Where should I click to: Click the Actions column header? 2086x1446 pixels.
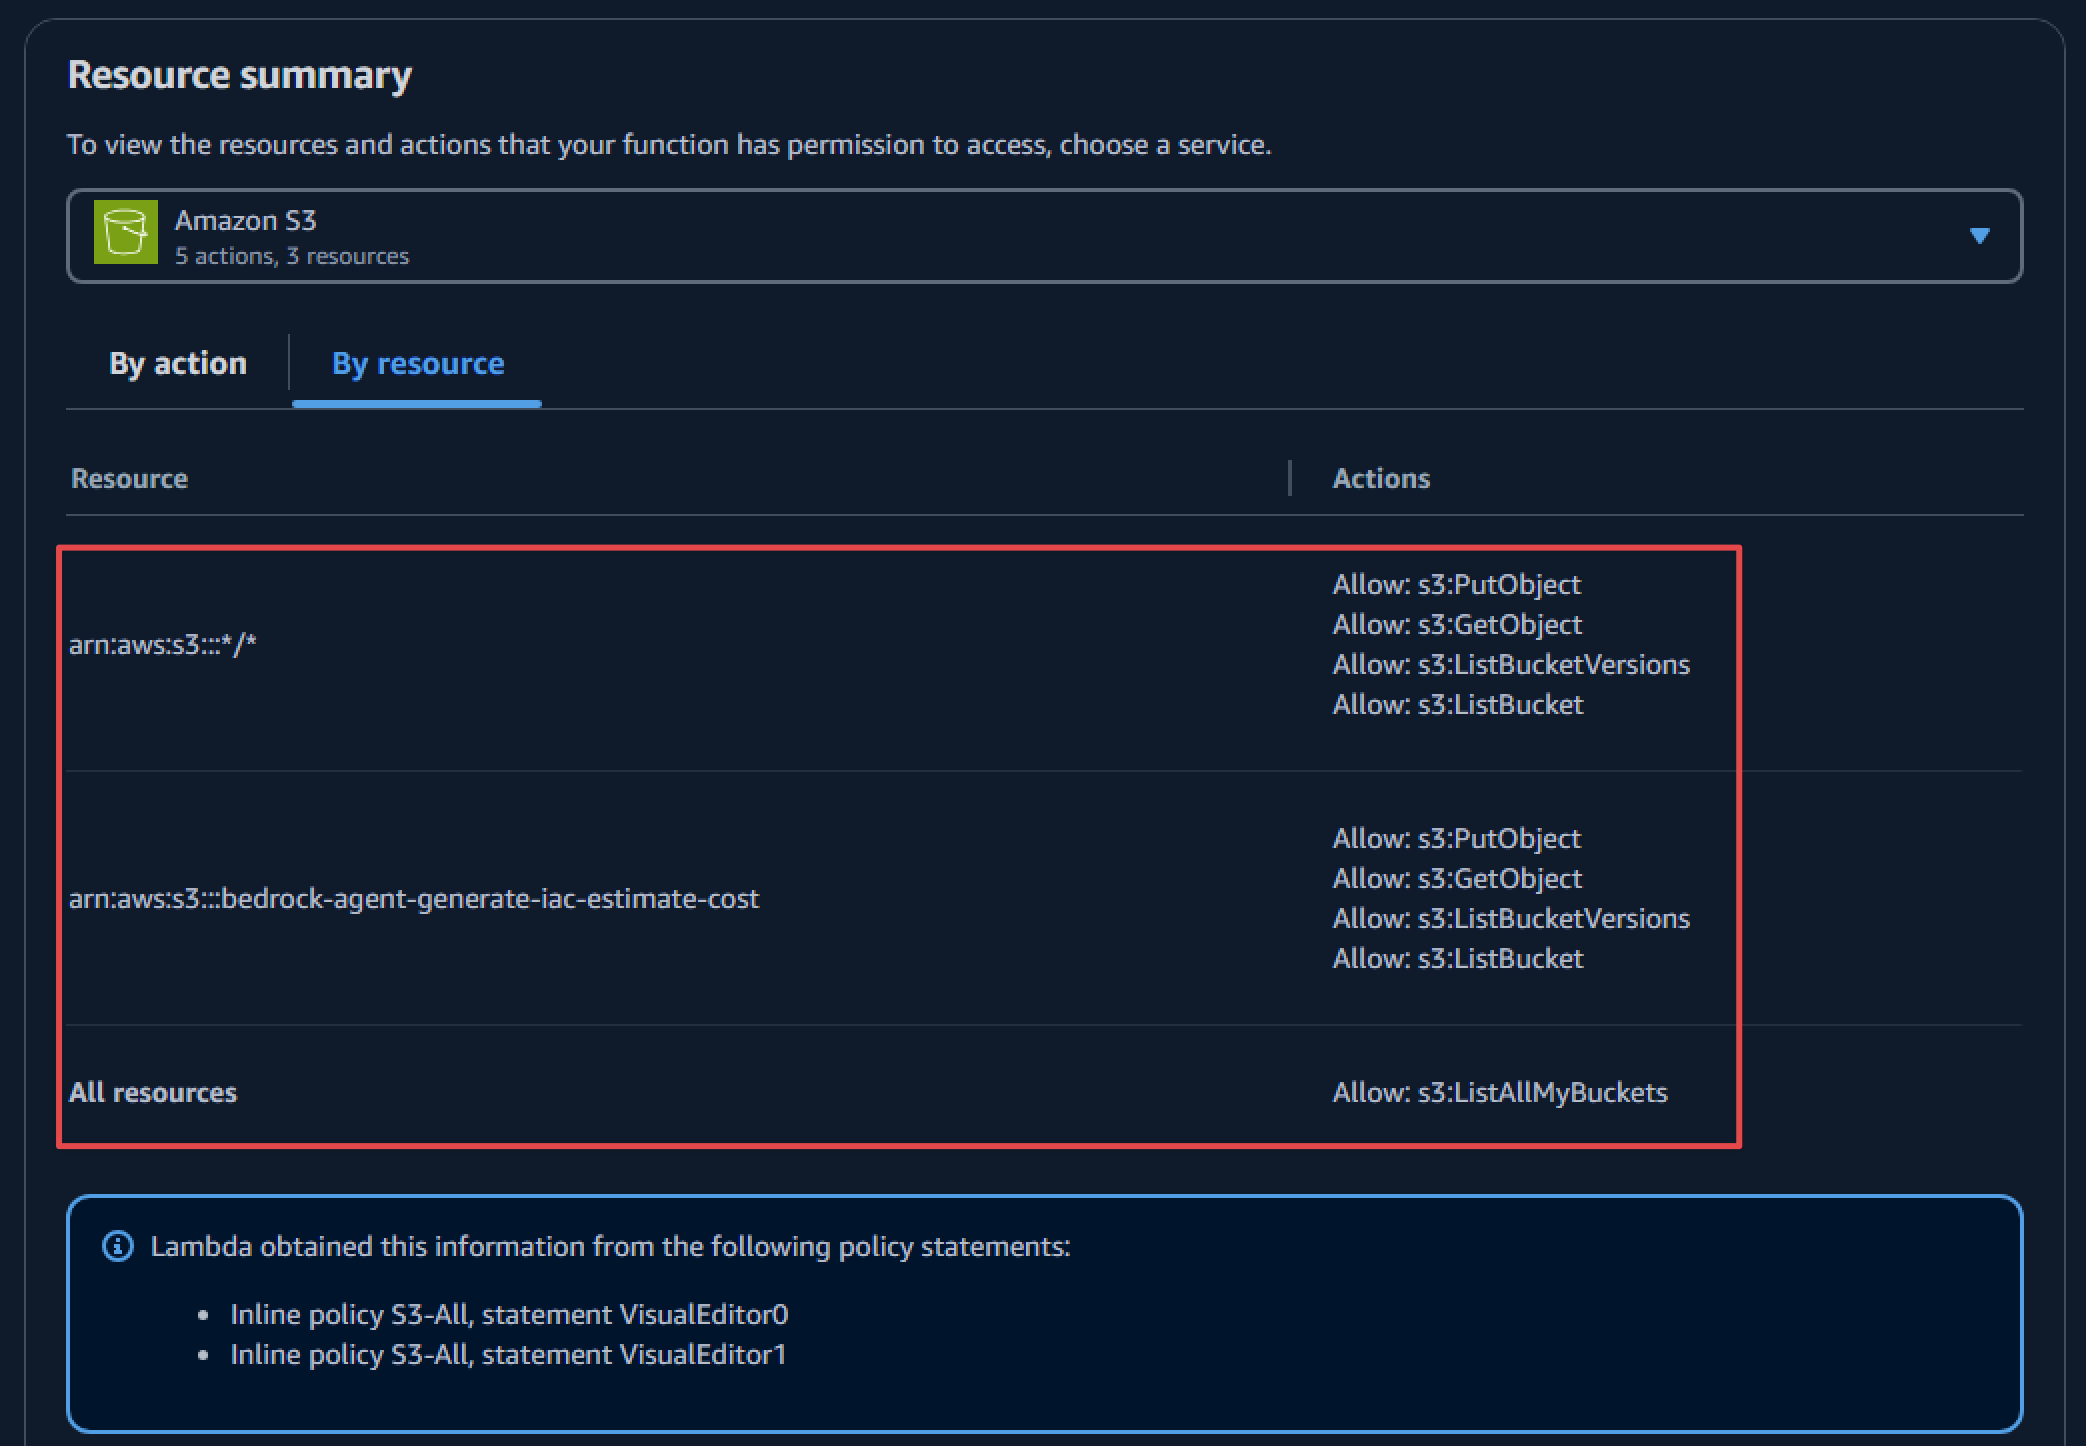[x=1380, y=478]
